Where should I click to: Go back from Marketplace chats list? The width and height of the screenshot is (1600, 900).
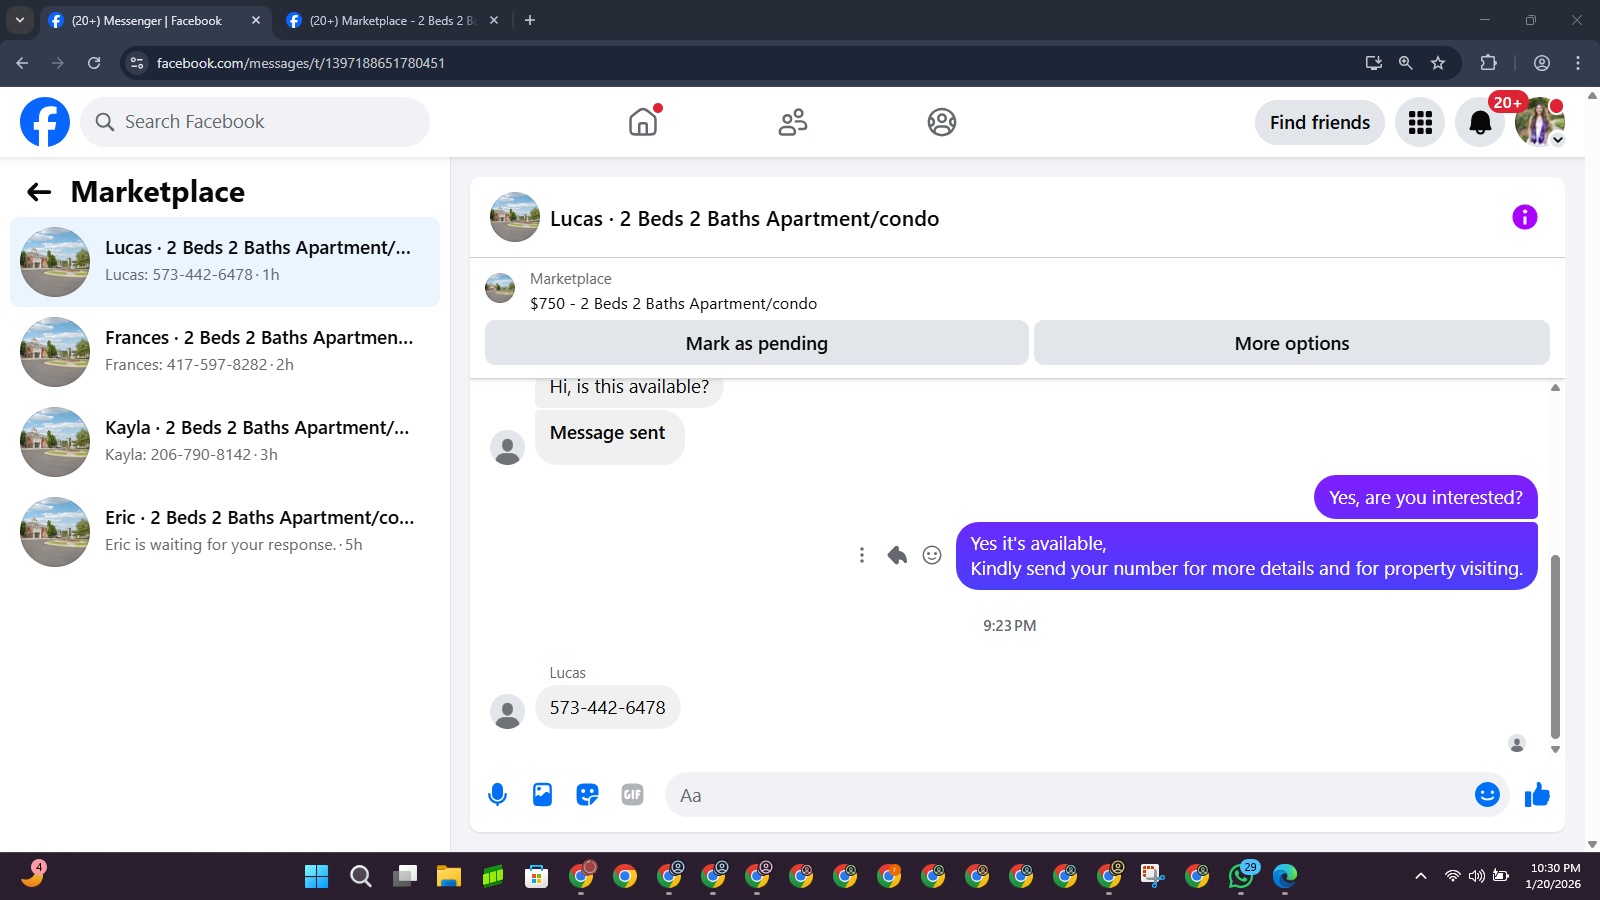[39, 192]
